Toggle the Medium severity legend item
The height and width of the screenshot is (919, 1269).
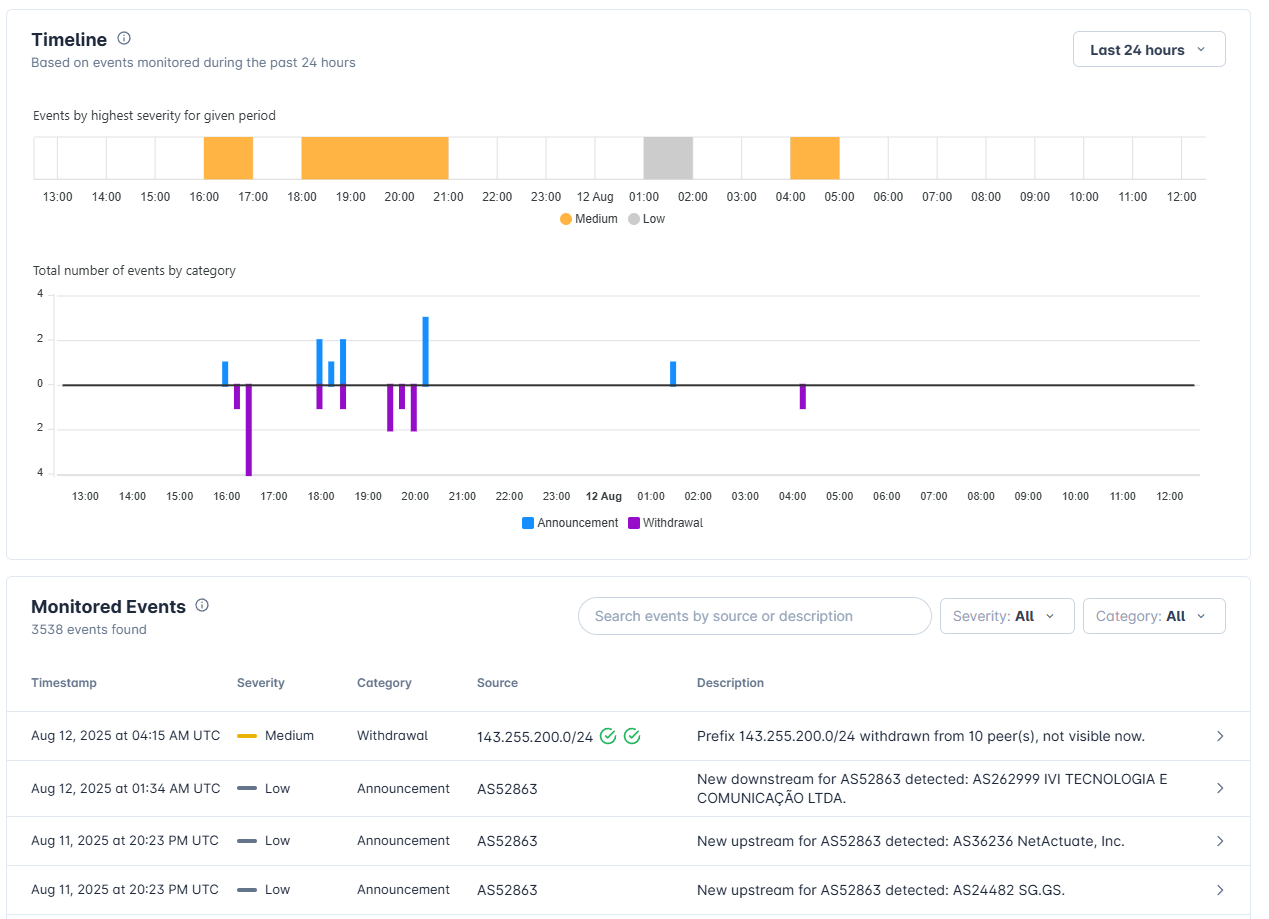pos(589,219)
